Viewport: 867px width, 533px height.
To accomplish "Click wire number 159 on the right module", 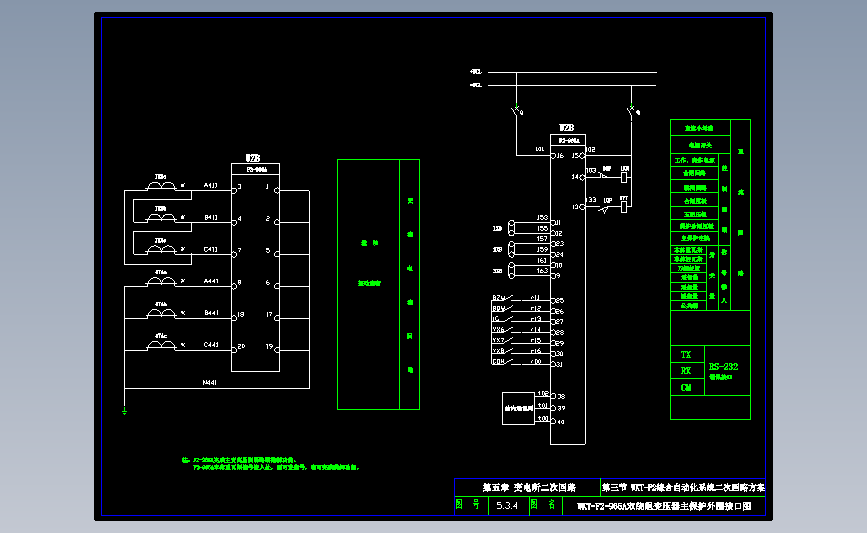I will tap(542, 249).
